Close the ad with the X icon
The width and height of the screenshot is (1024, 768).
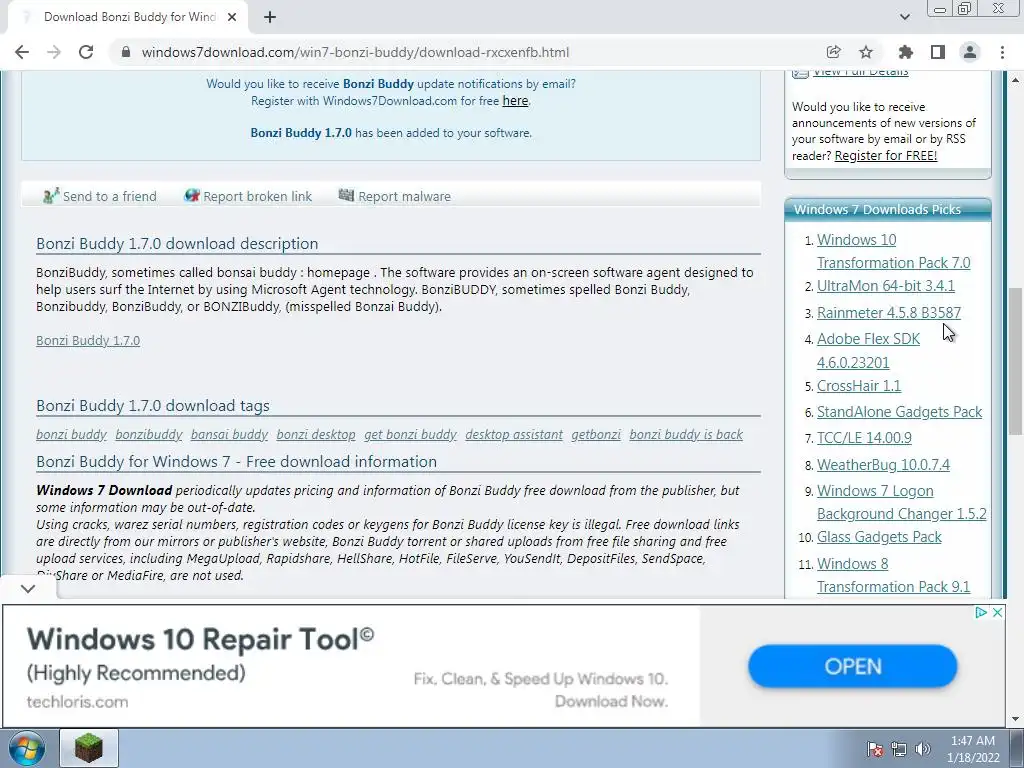pos(997,613)
